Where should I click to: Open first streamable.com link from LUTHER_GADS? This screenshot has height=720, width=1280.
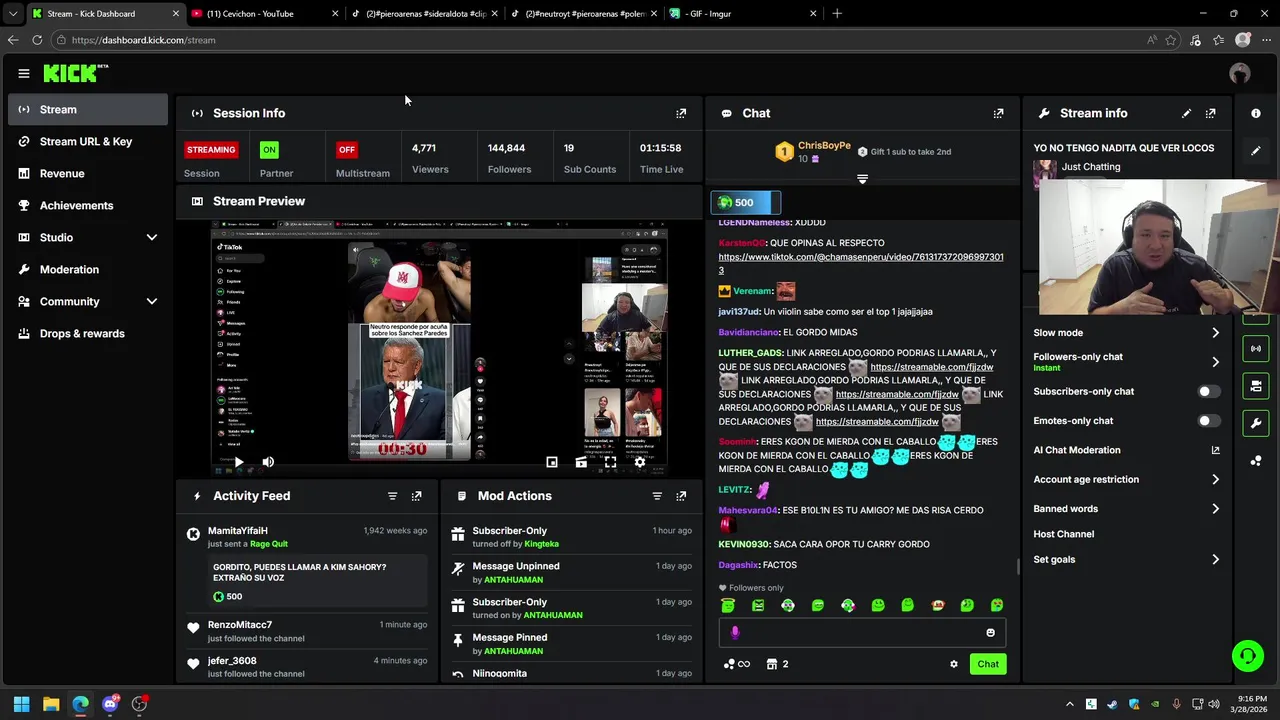pyautogui.click(x=931, y=367)
